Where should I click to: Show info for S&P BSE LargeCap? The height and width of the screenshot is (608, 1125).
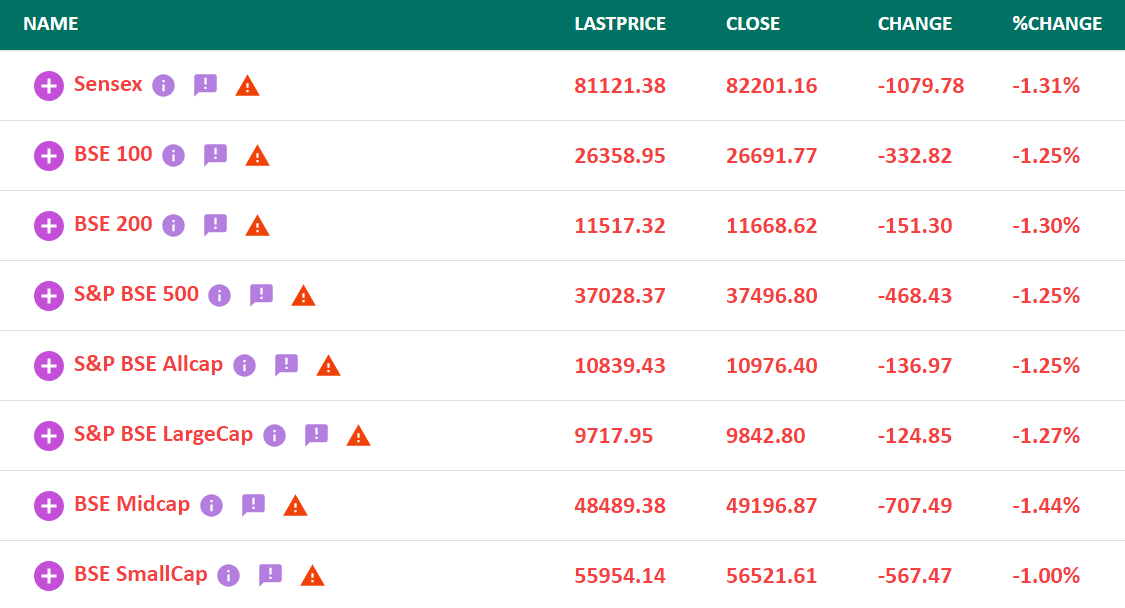tap(275, 436)
